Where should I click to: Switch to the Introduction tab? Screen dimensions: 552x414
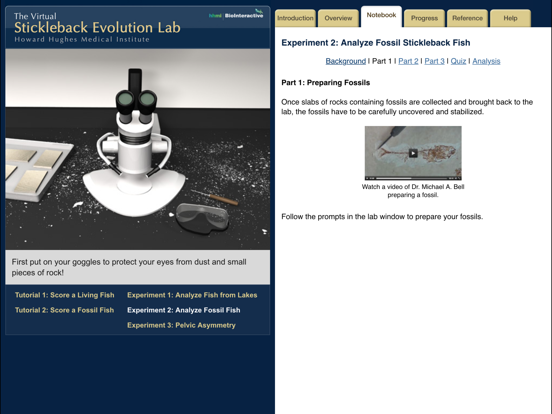tap(295, 18)
